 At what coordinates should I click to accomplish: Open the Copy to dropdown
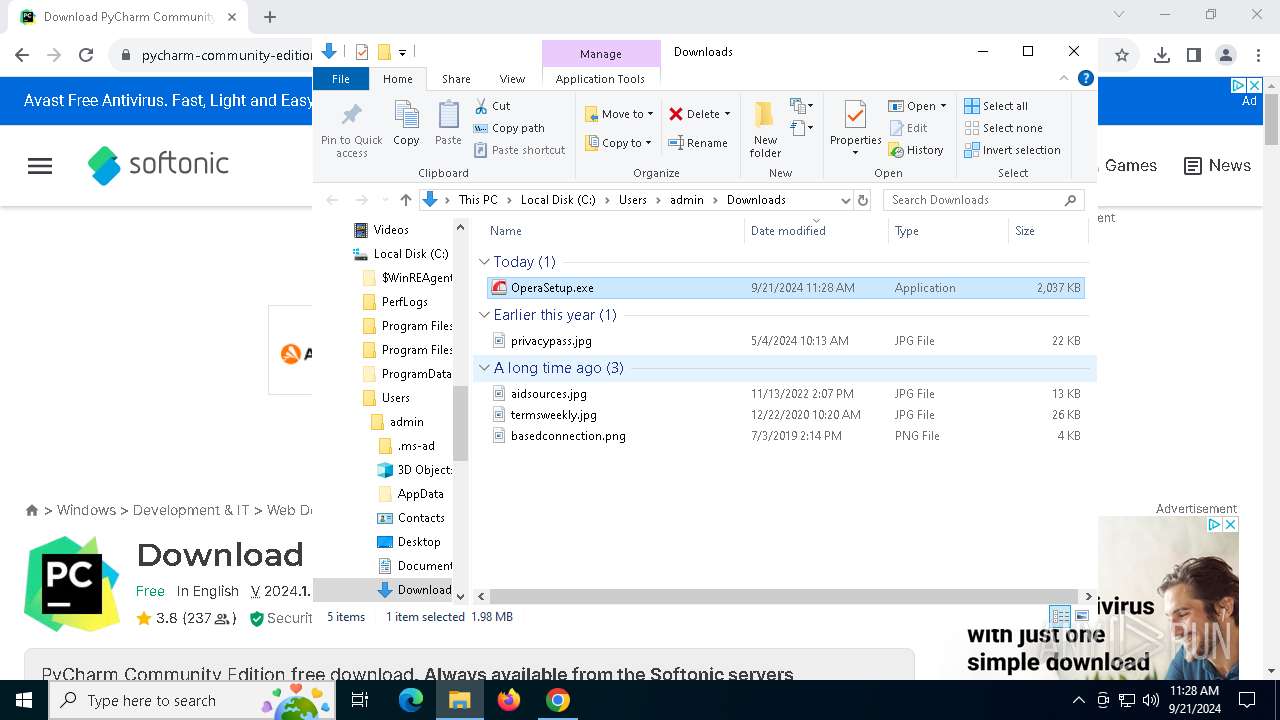[x=619, y=143]
